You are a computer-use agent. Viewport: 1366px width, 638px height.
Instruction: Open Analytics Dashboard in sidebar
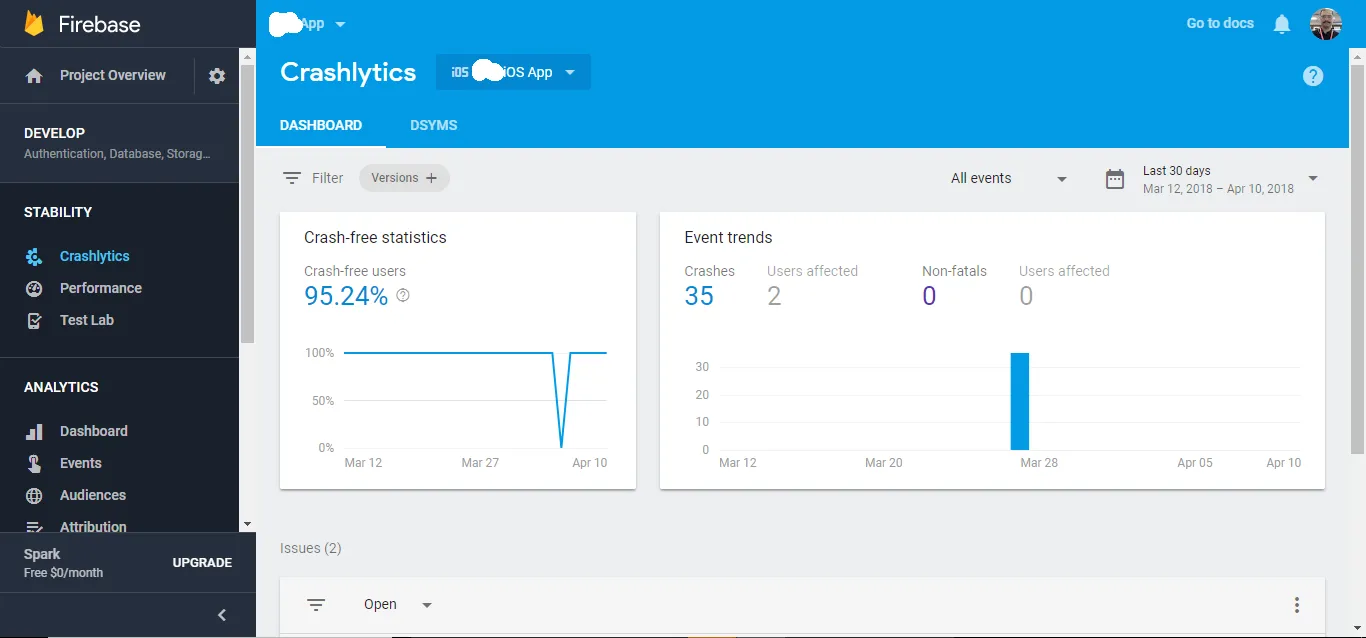click(x=94, y=431)
